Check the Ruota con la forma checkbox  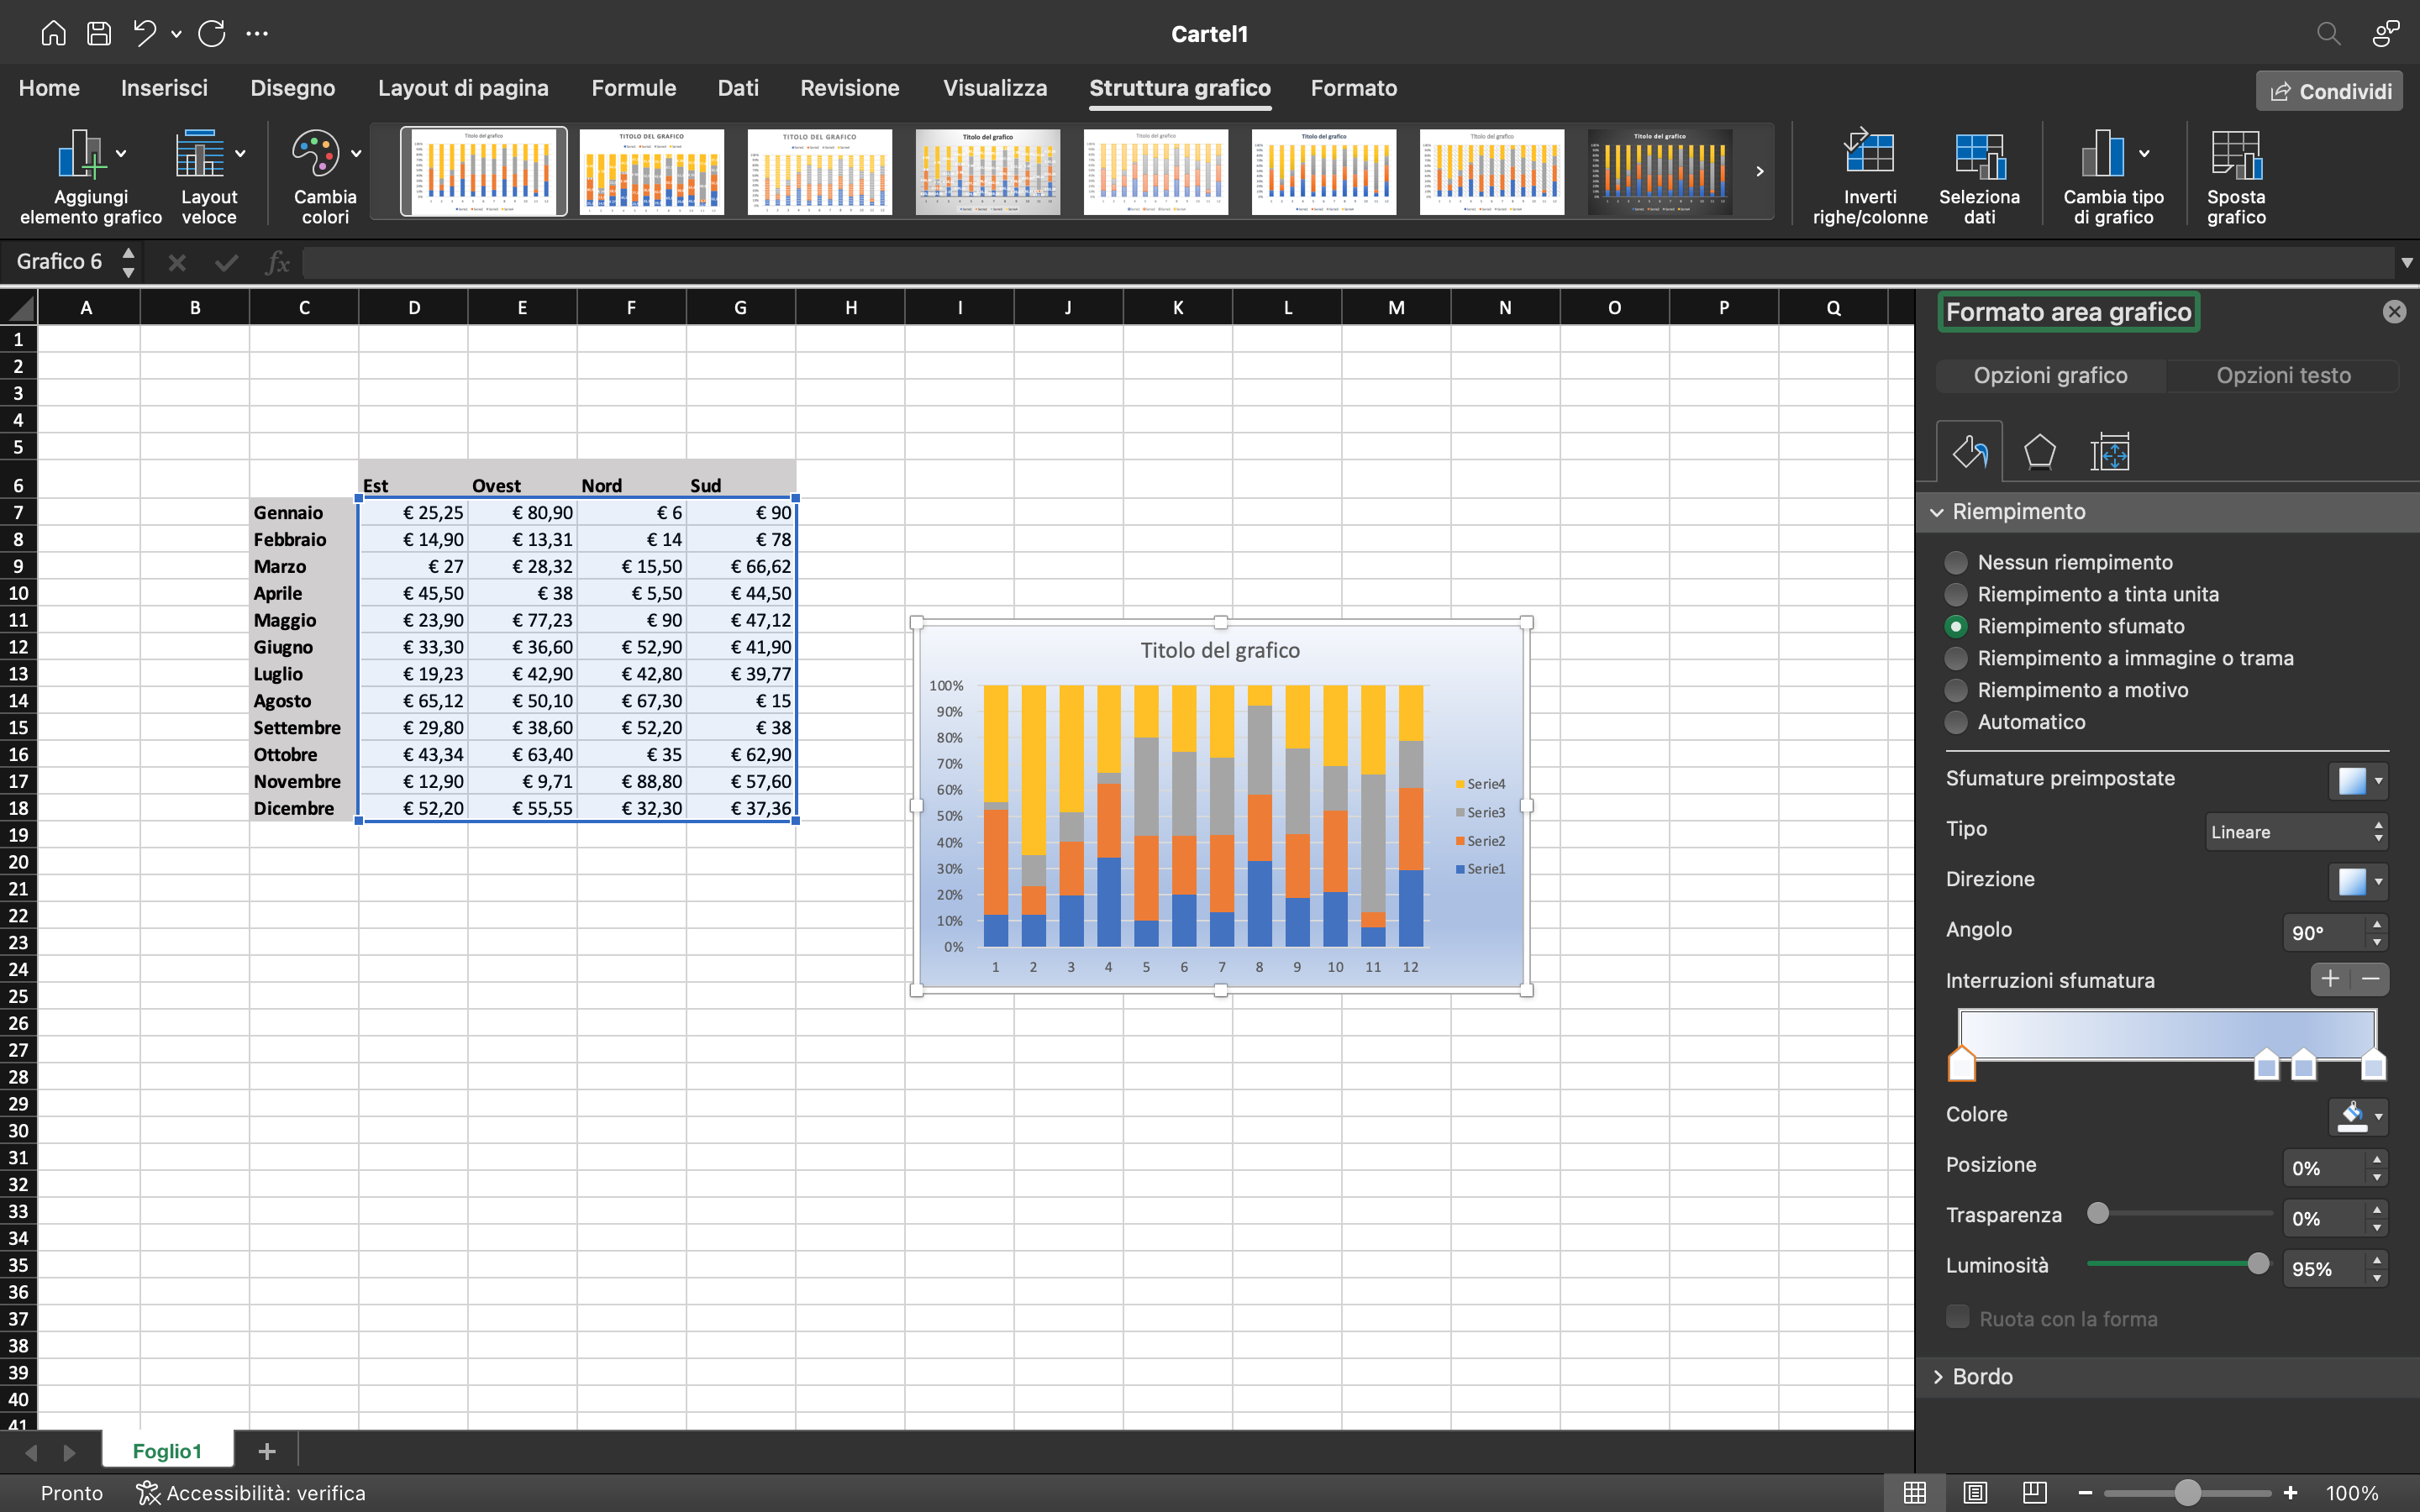click(1957, 1317)
